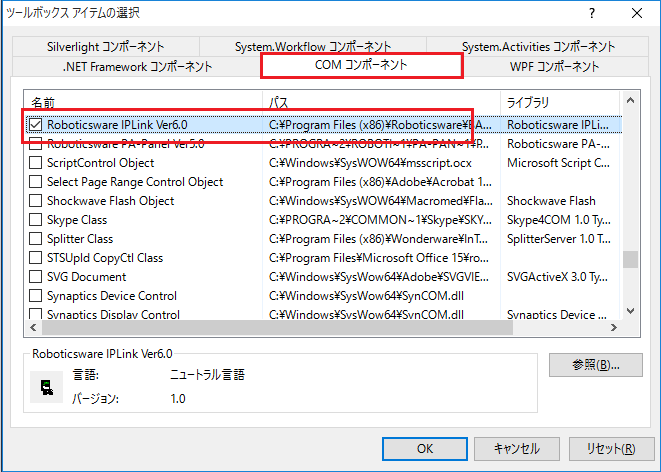Uncheck the Roboticsware IPLink Ver6.0 checkbox
Image resolution: width=661 pixels, height=472 pixels.
pyautogui.click(x=36, y=125)
